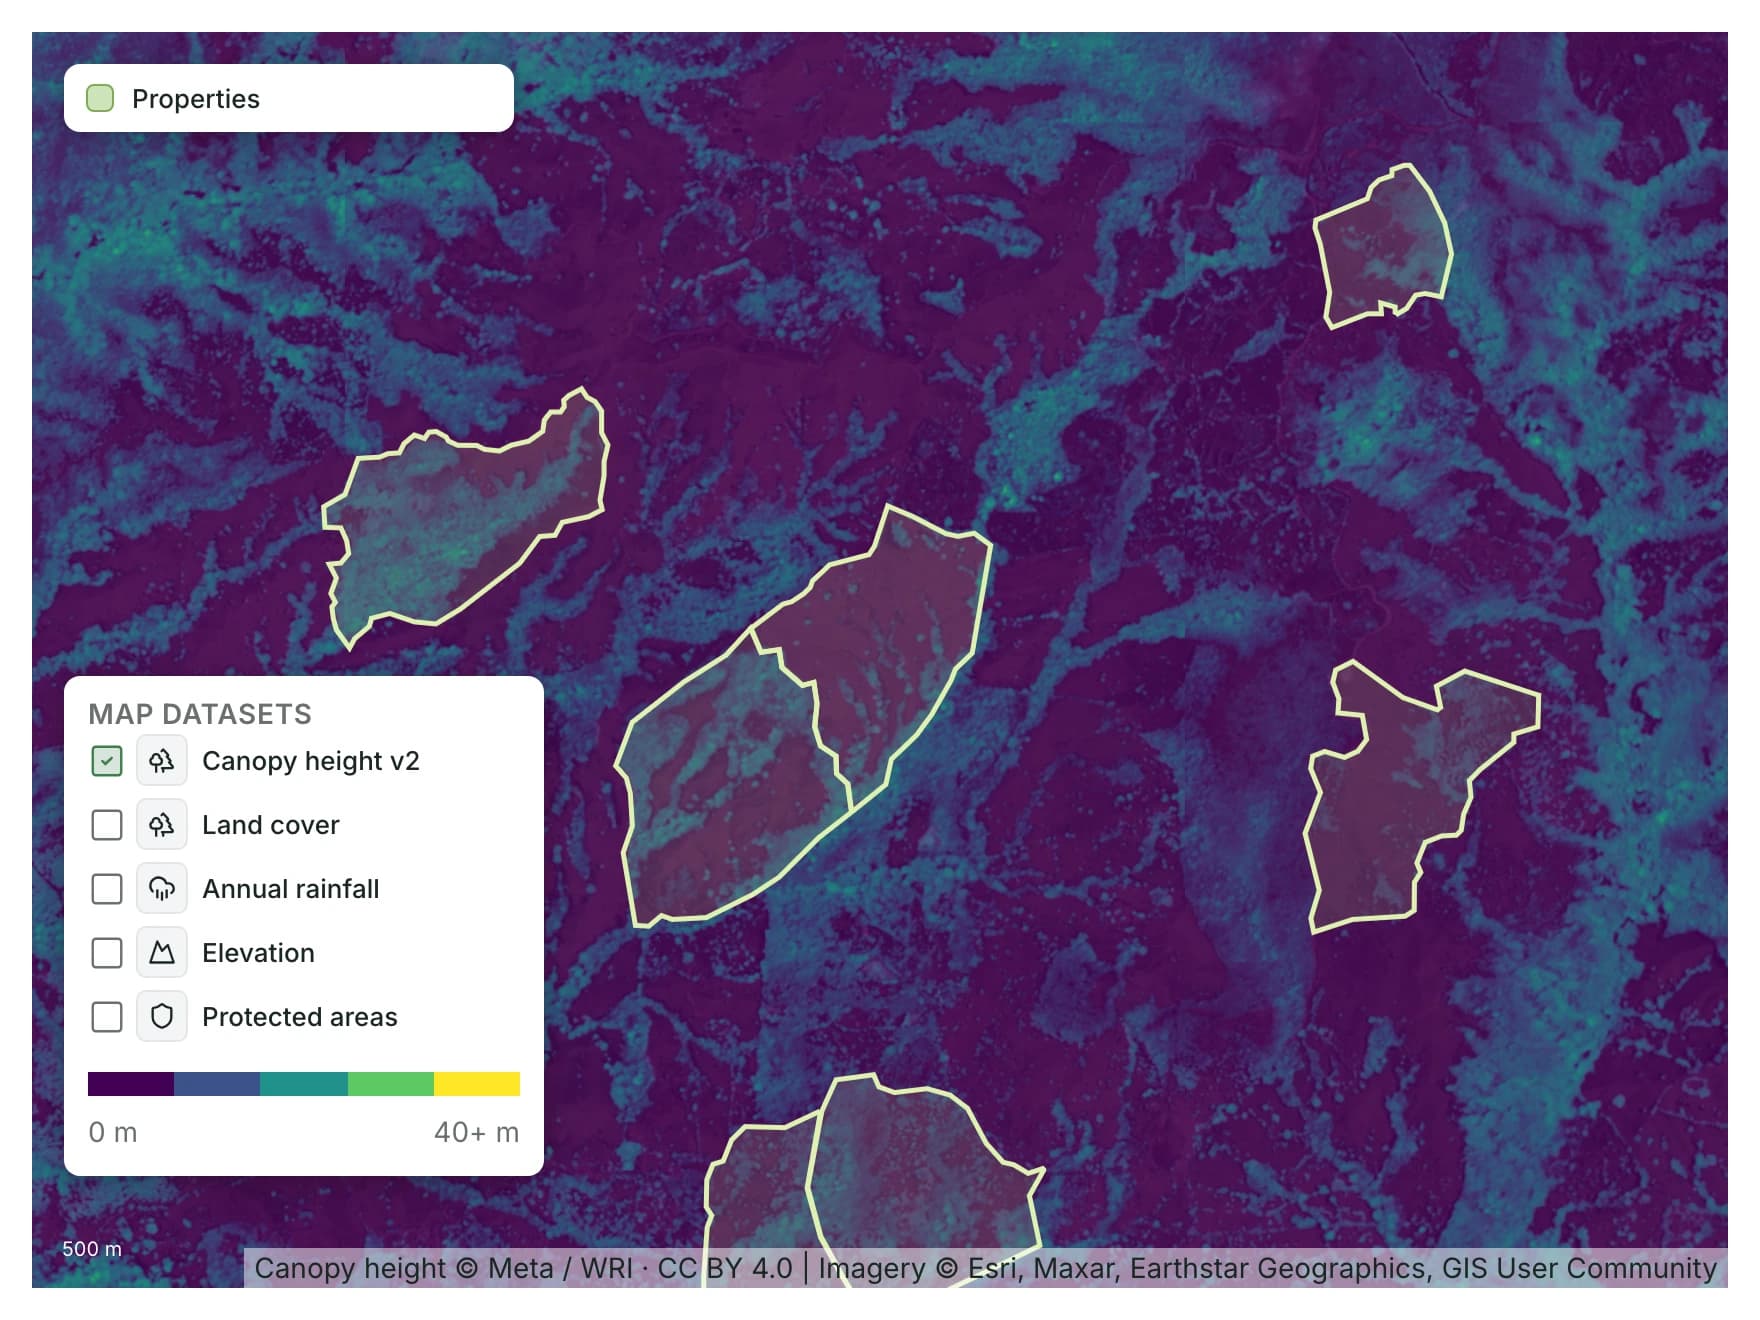
Task: Toggle the Properties layer checkbox
Action: [x=100, y=98]
